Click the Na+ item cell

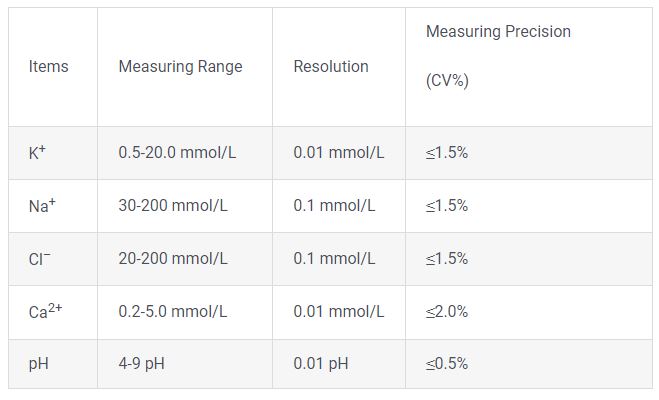click(x=43, y=206)
